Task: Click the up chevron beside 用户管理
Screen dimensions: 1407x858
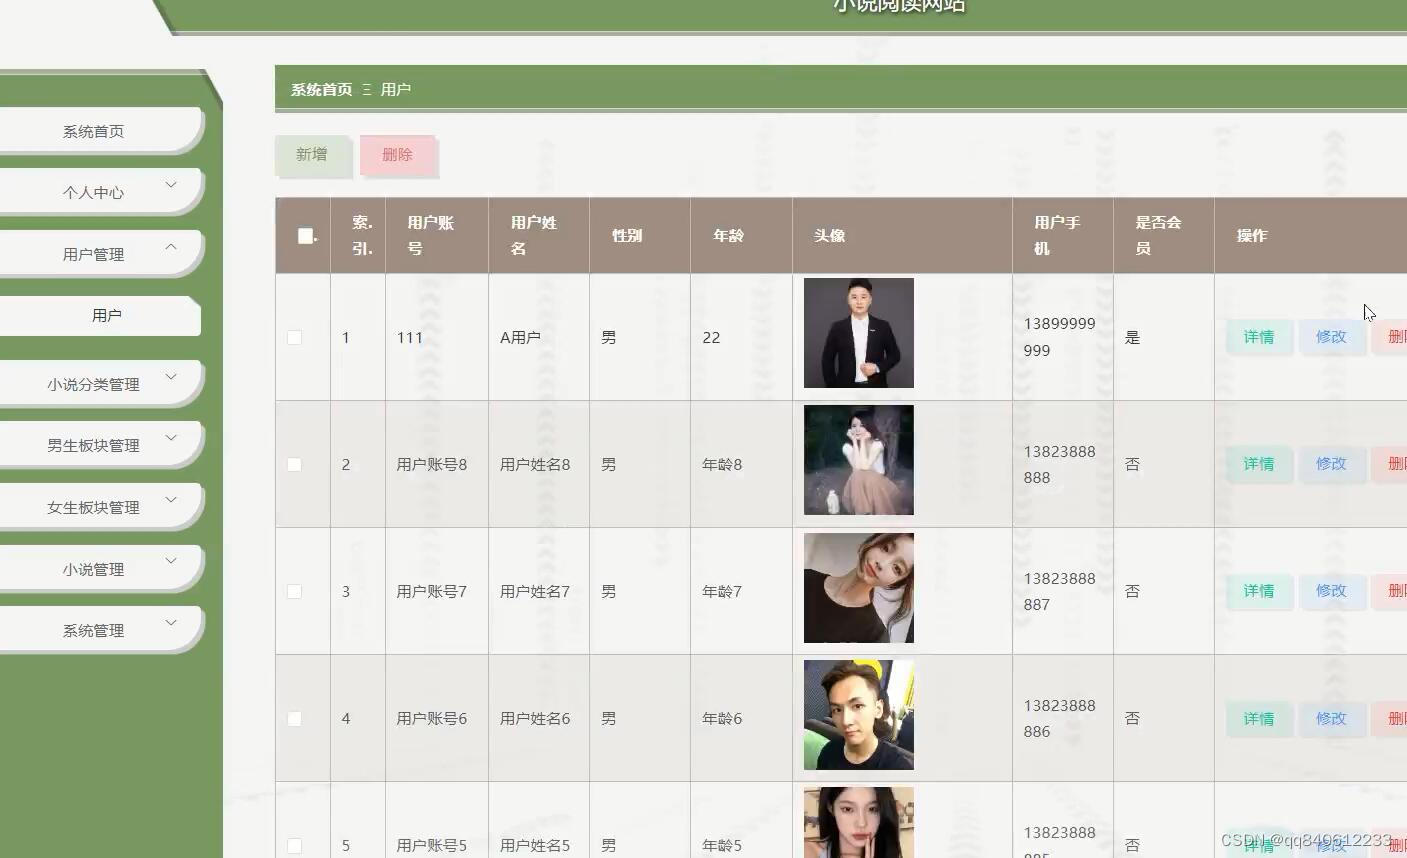Action: 171,246
